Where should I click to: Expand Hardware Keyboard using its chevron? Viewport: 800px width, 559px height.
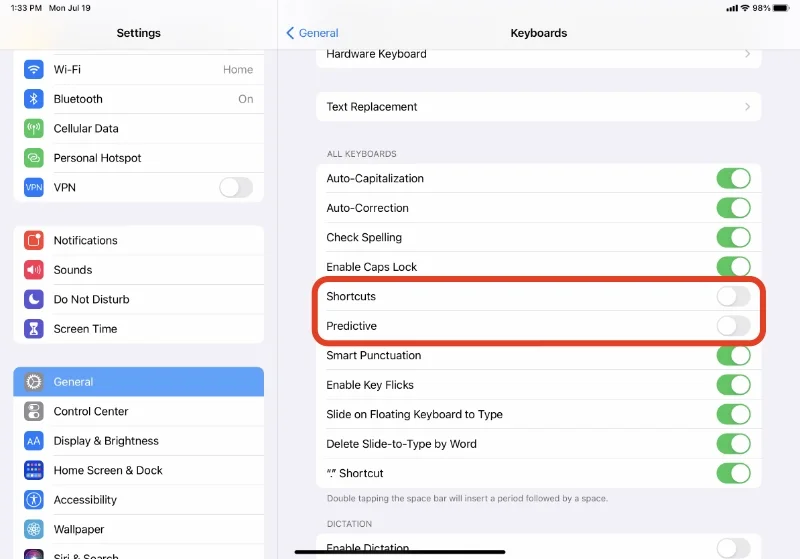[747, 54]
